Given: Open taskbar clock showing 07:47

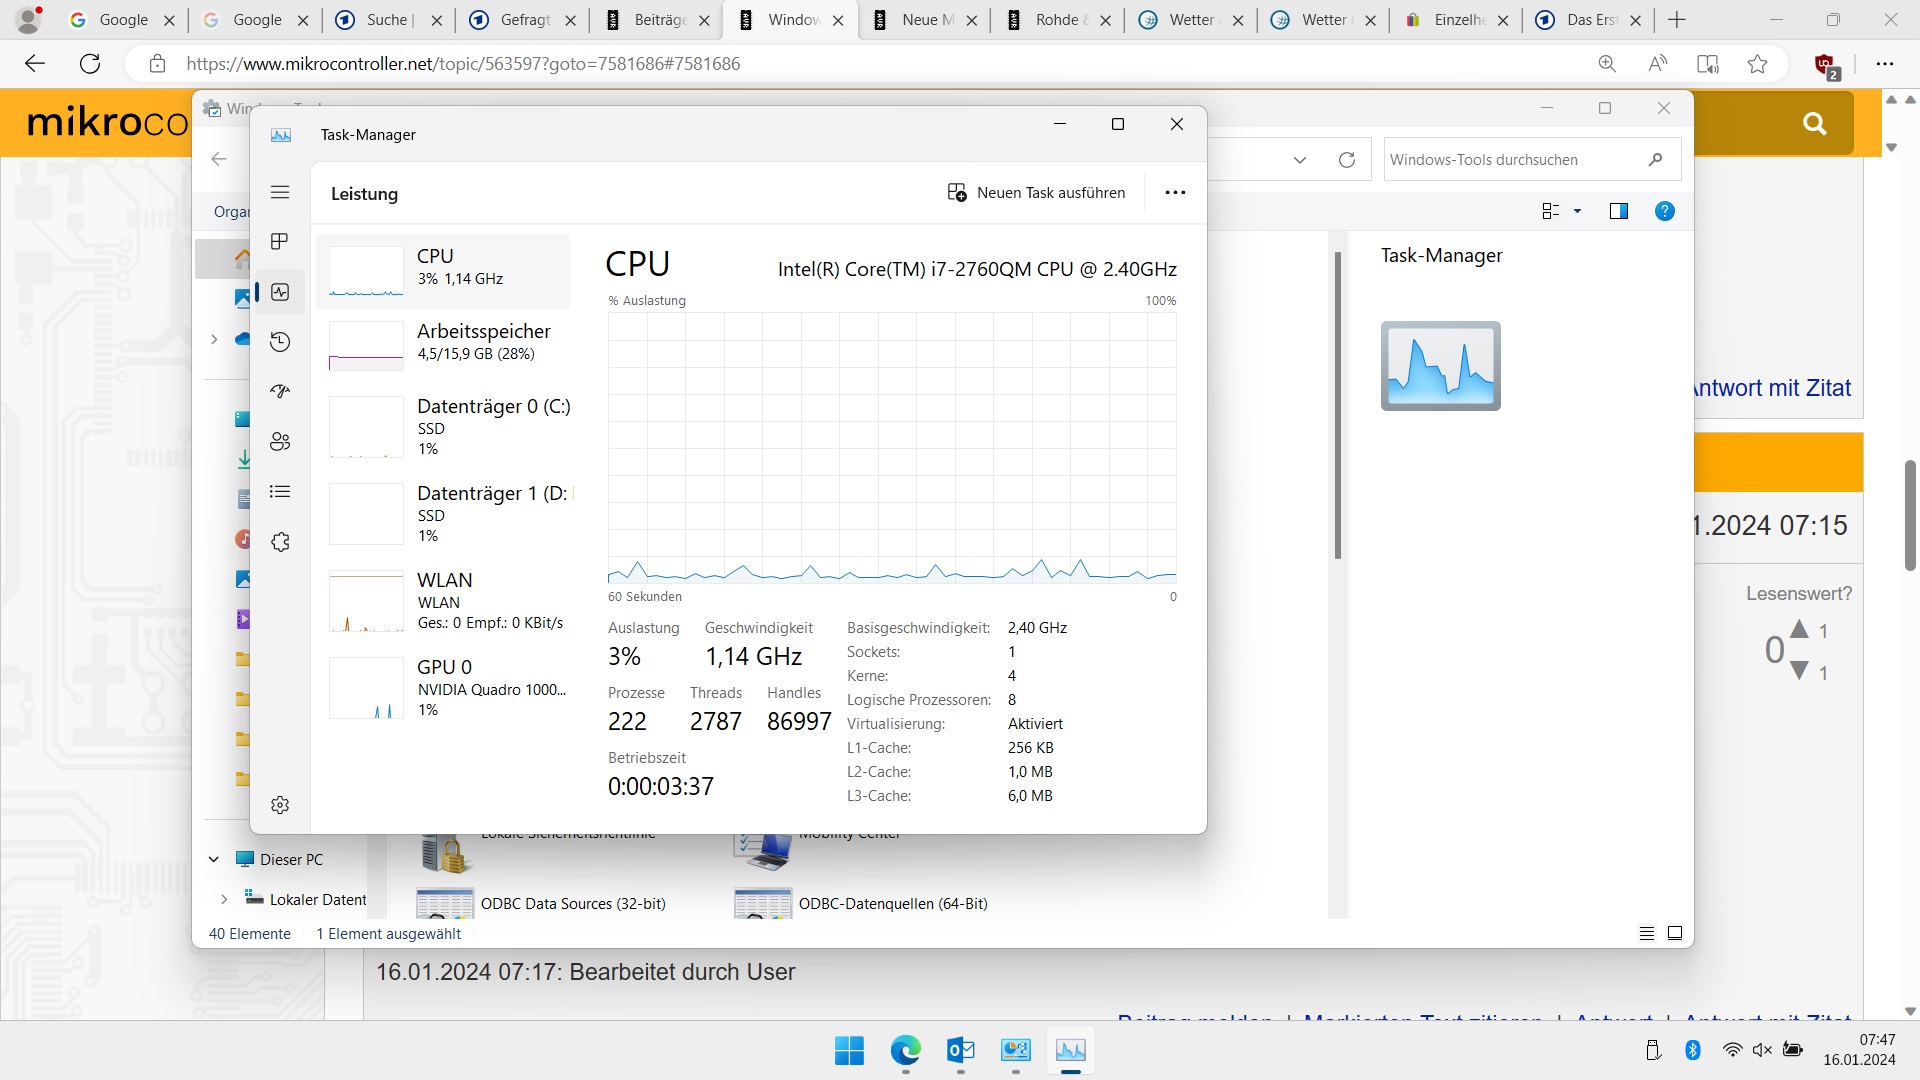Looking at the screenshot, I should tap(1859, 1050).
